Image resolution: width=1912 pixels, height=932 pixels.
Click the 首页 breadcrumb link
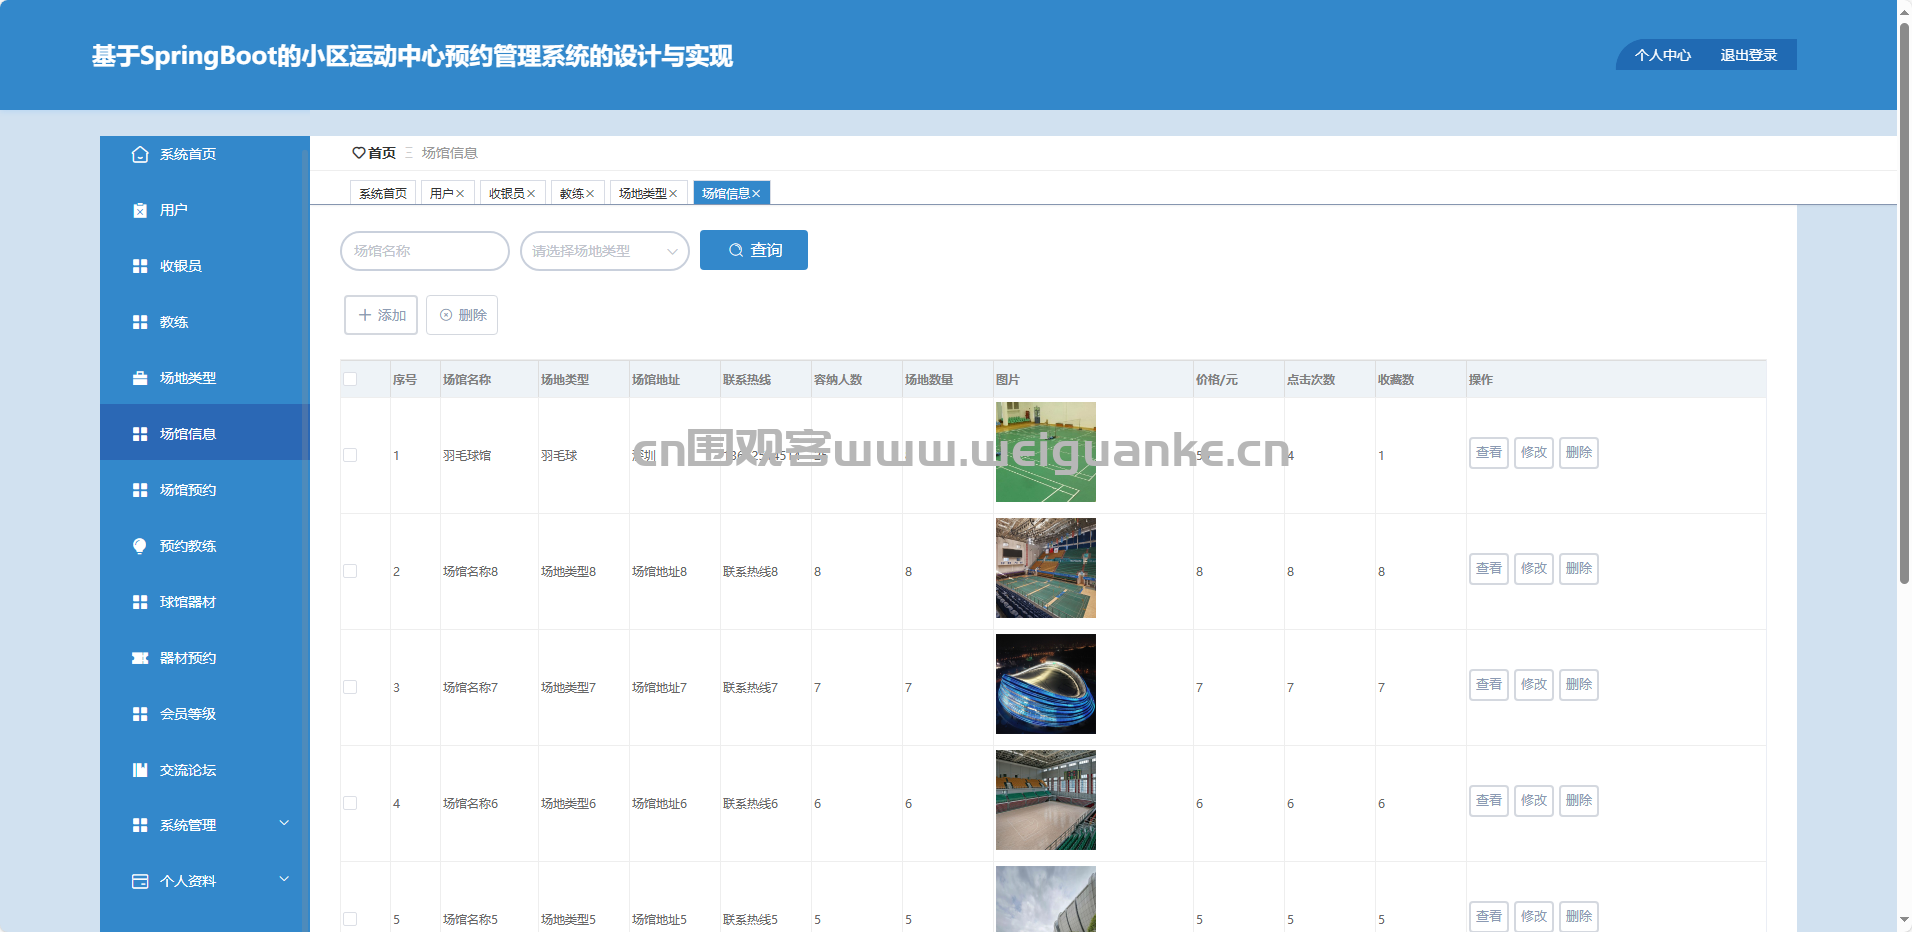click(382, 153)
